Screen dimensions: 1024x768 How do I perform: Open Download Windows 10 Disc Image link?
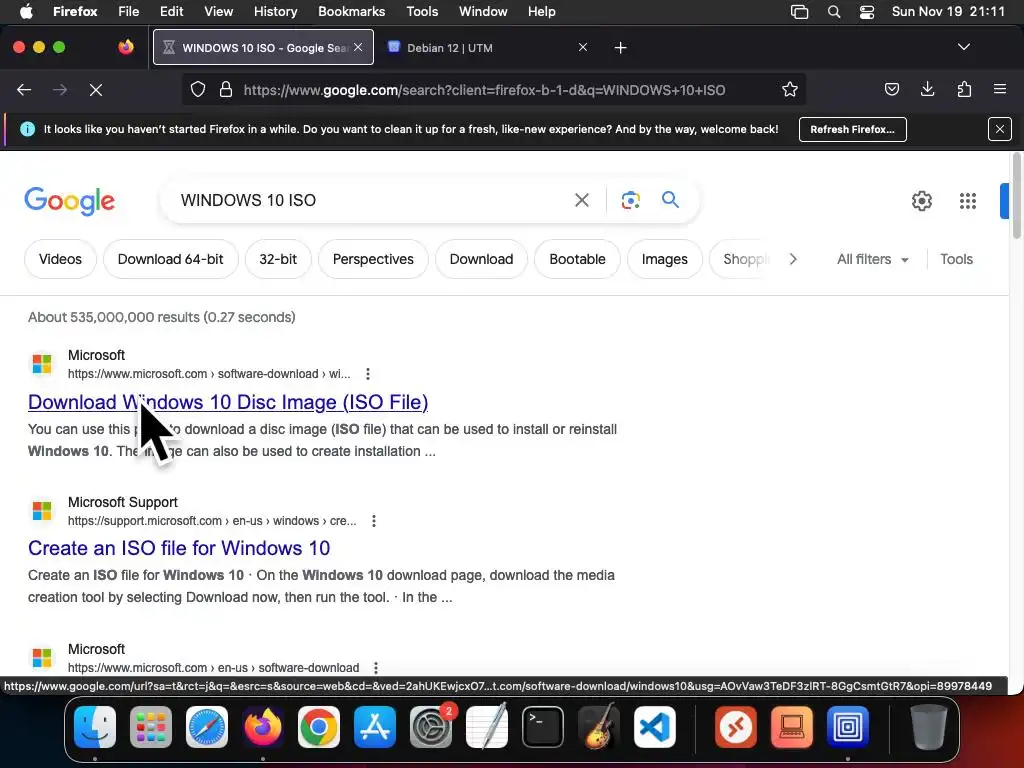coord(228,402)
